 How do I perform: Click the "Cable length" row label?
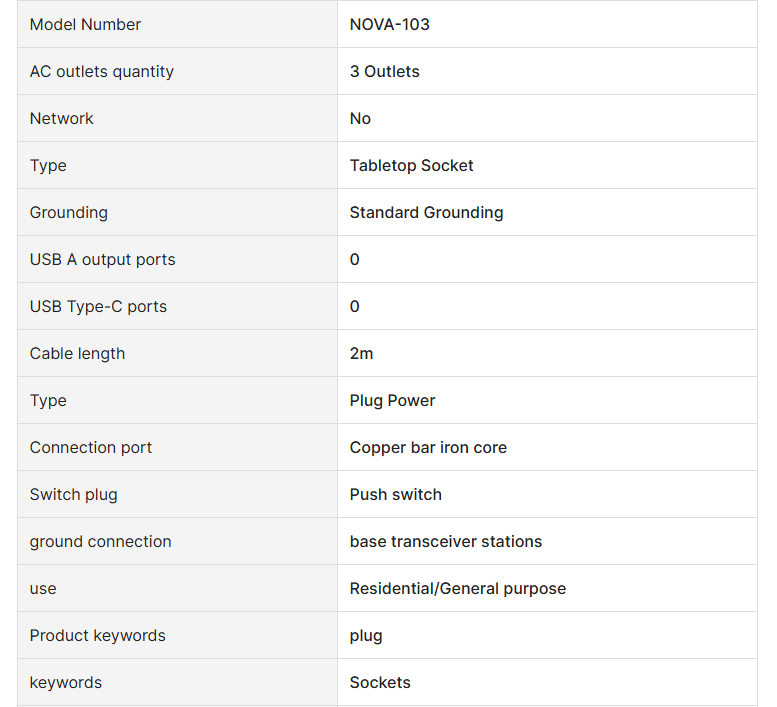click(x=78, y=353)
